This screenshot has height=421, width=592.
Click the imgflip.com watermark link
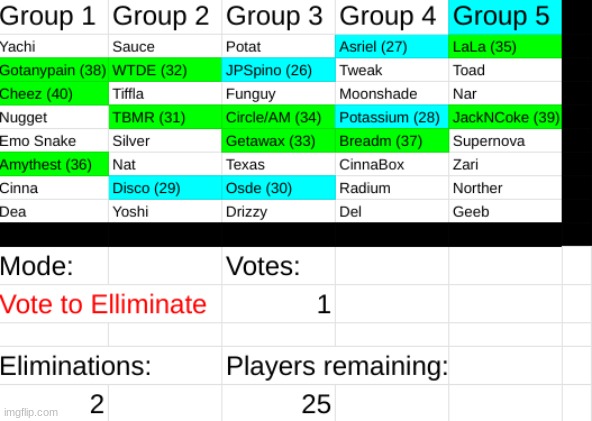(x=31, y=412)
